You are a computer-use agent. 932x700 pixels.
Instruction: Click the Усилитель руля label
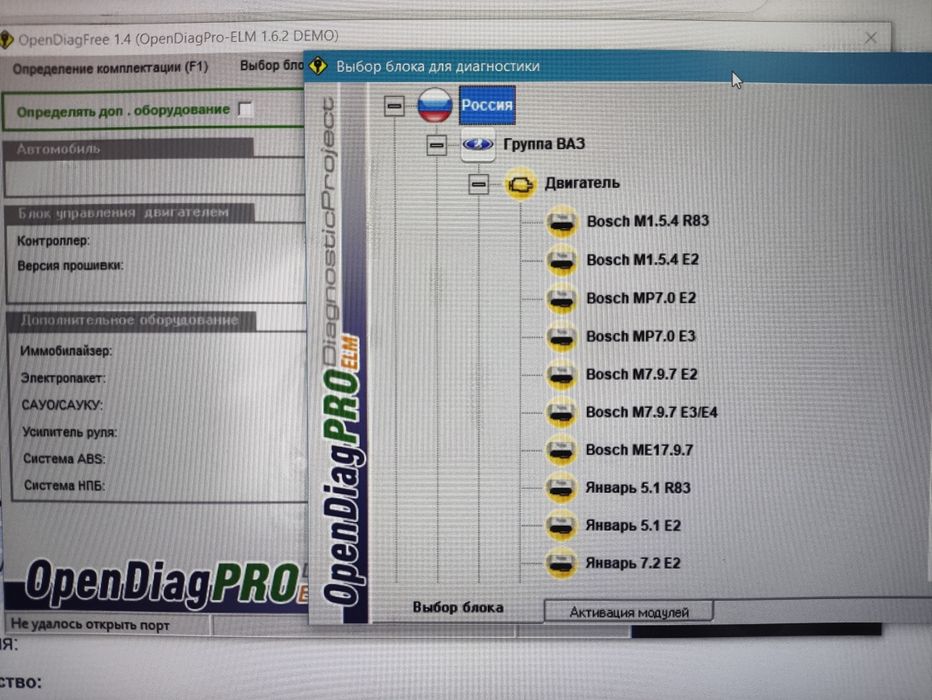pyautogui.click(x=70, y=432)
